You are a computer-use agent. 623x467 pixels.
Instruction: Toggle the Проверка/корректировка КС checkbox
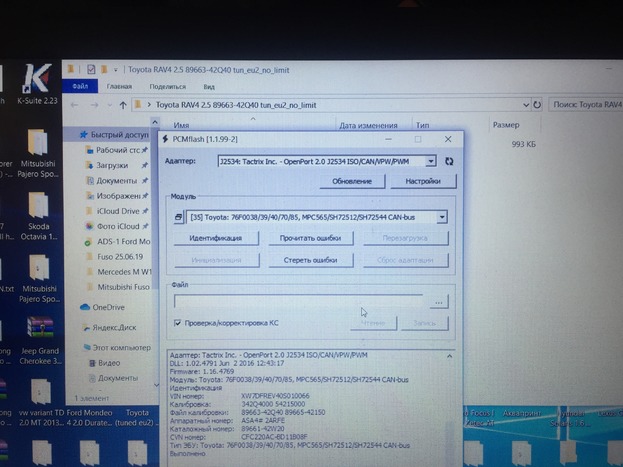tap(178, 323)
